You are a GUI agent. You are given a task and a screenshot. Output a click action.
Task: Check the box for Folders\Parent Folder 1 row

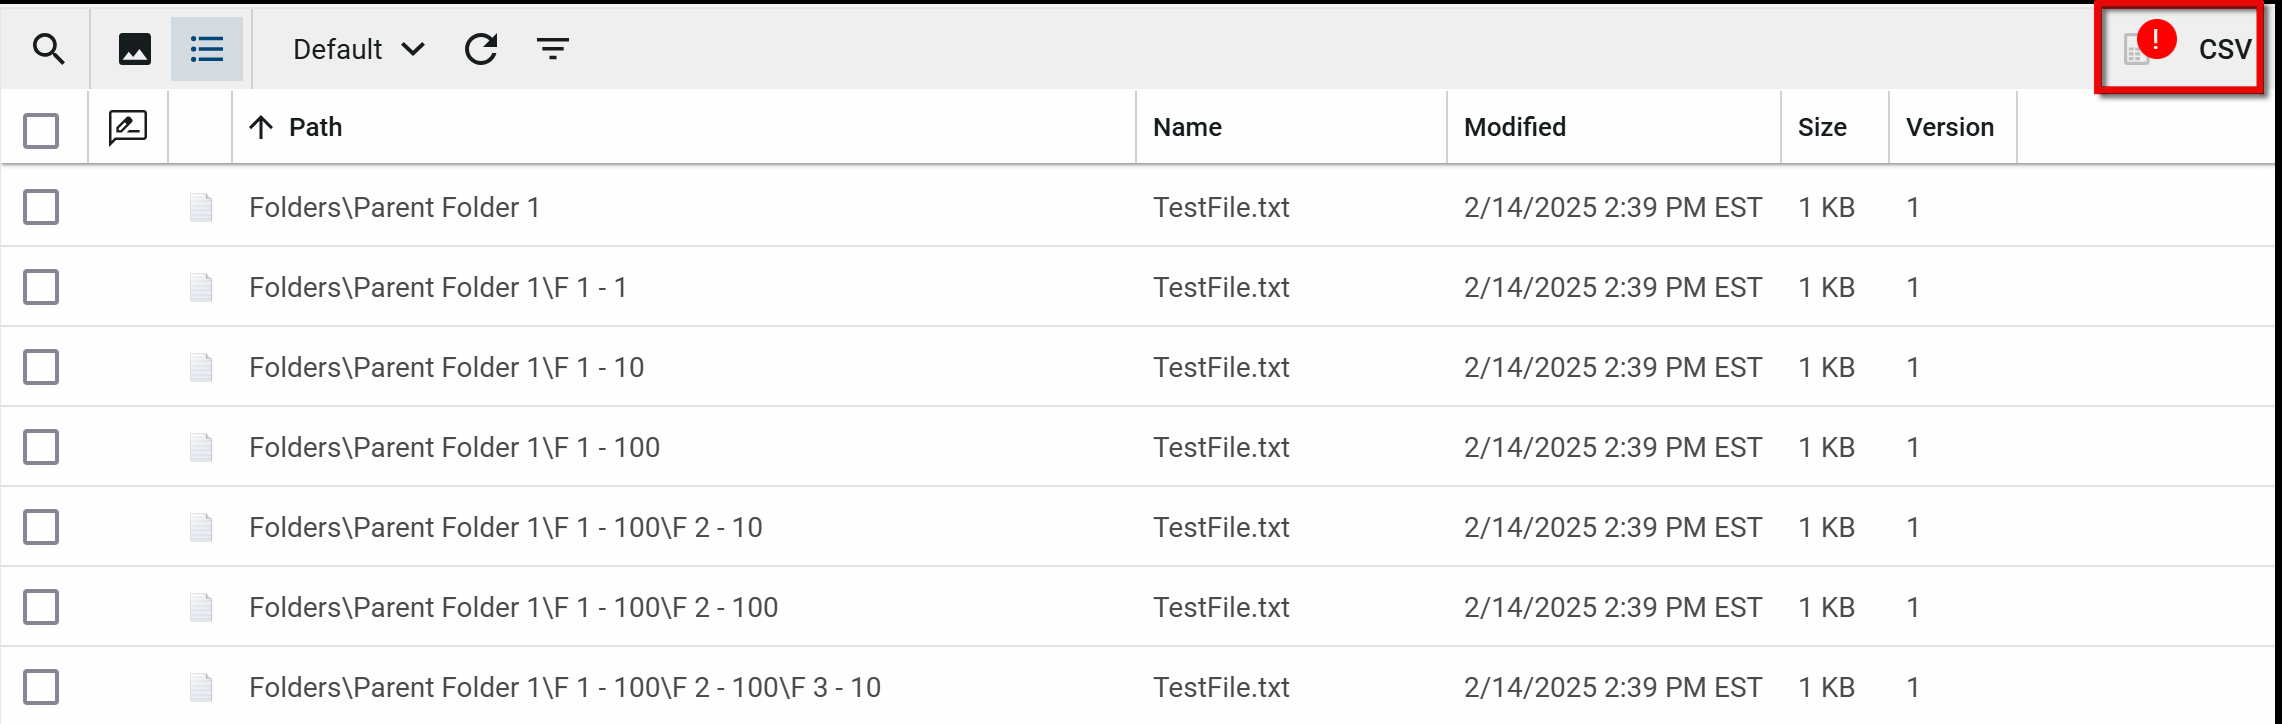click(41, 208)
